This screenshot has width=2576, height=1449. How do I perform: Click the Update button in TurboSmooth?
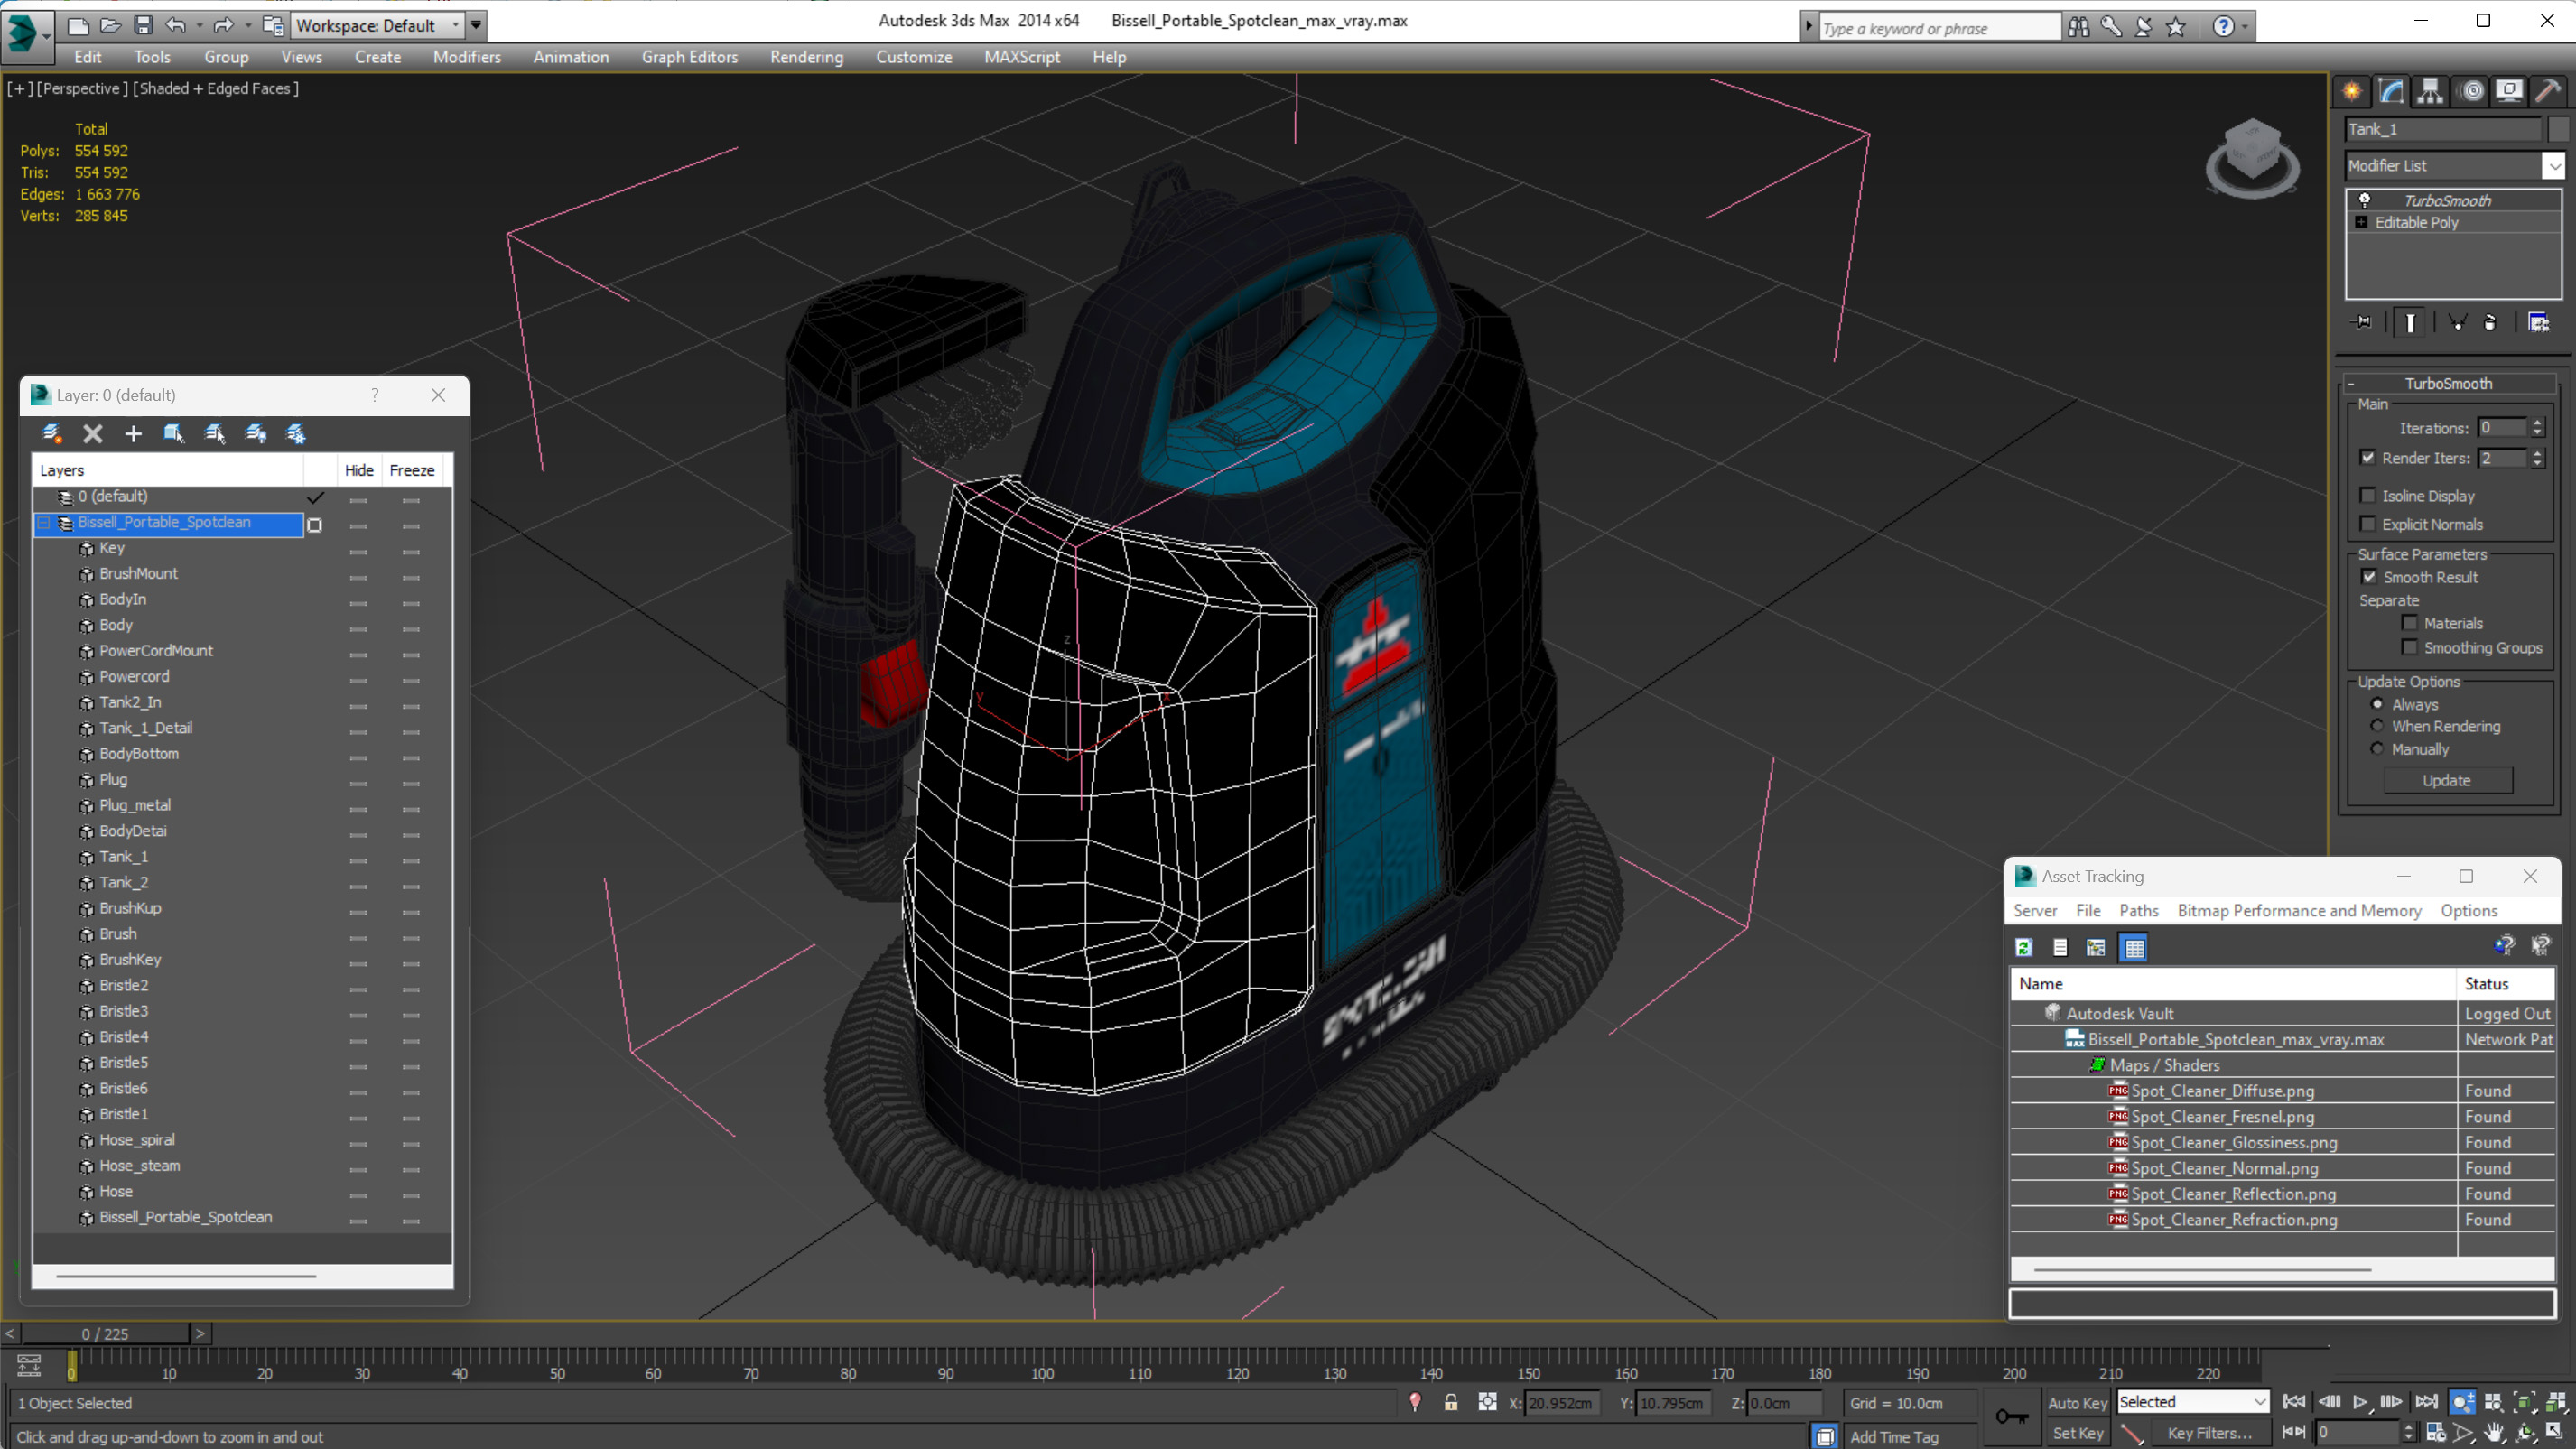[2446, 780]
